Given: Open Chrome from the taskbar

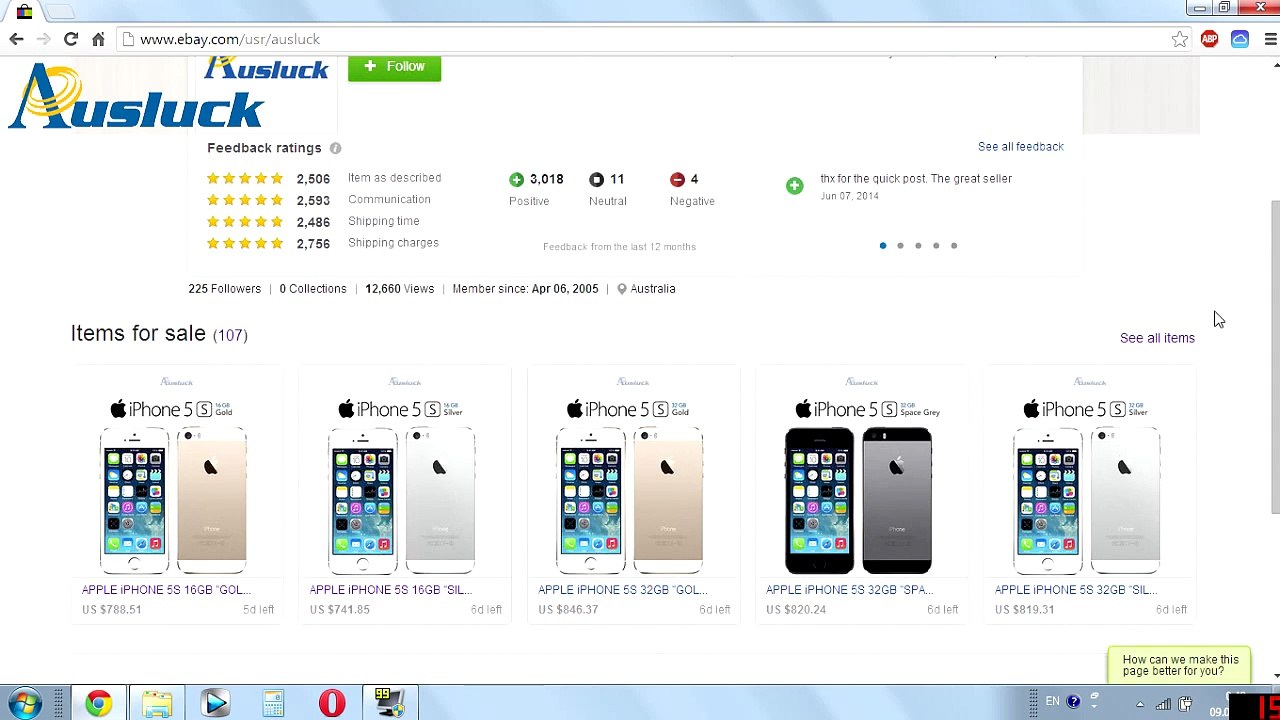Looking at the screenshot, I should point(98,704).
